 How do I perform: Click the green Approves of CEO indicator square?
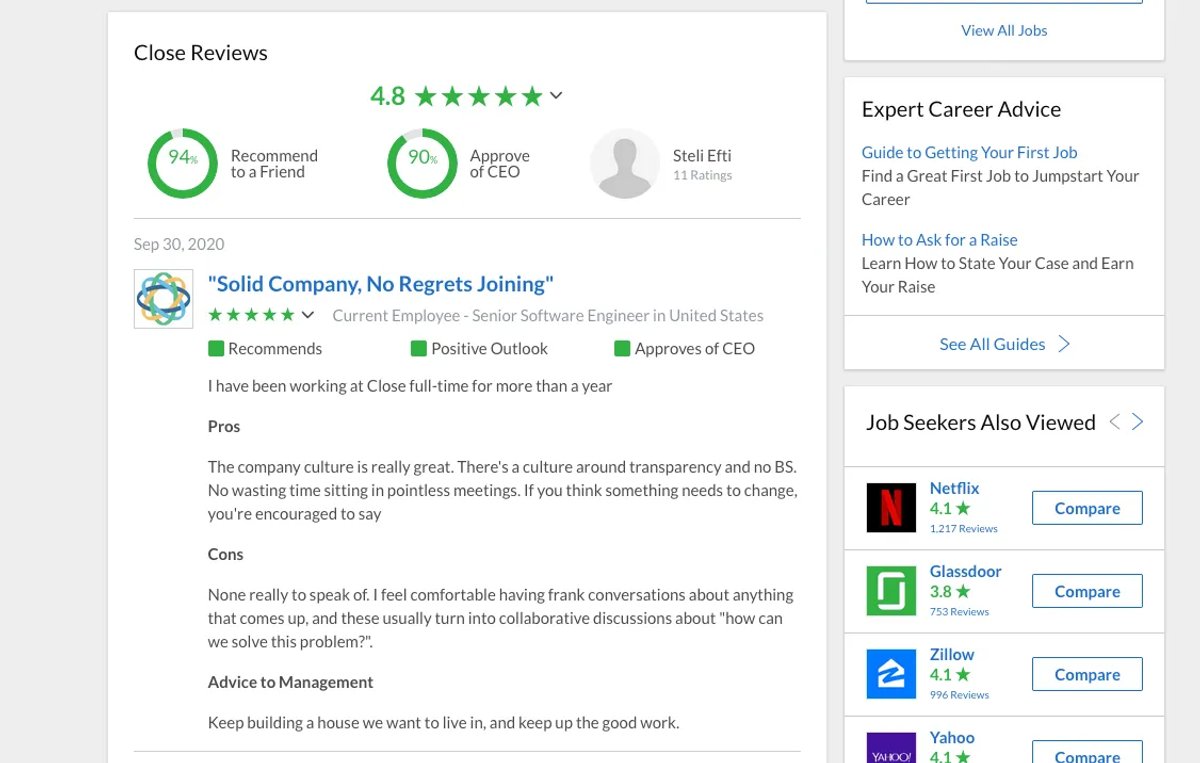(622, 348)
